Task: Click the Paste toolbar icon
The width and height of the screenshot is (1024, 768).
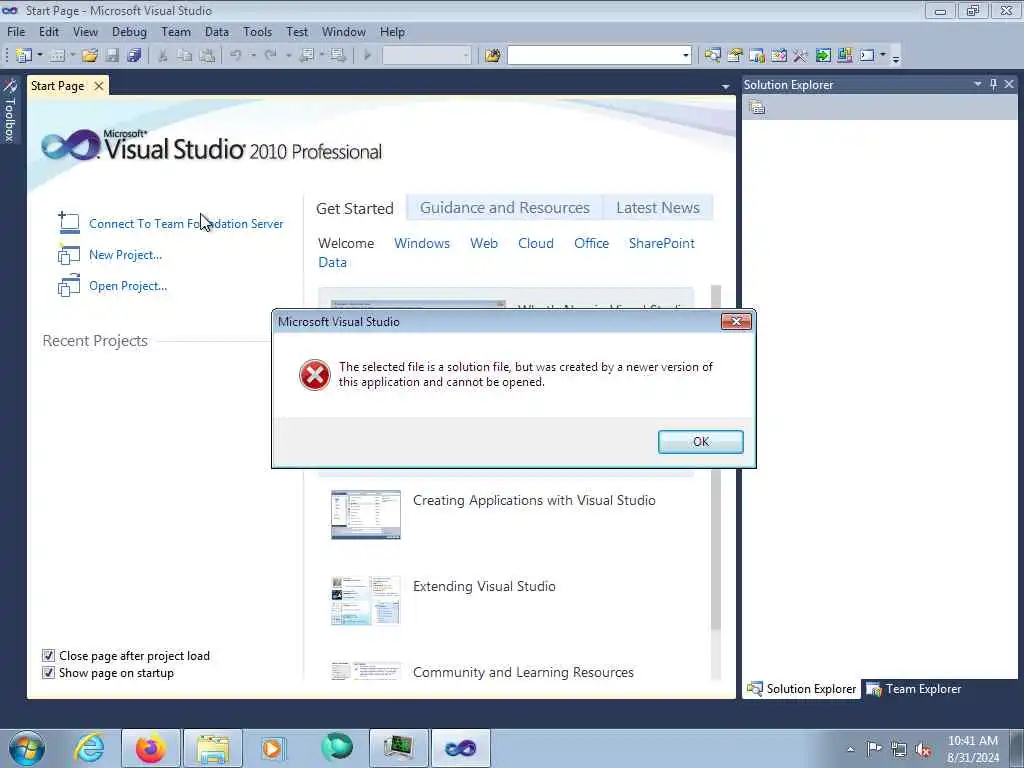Action: 207,56
